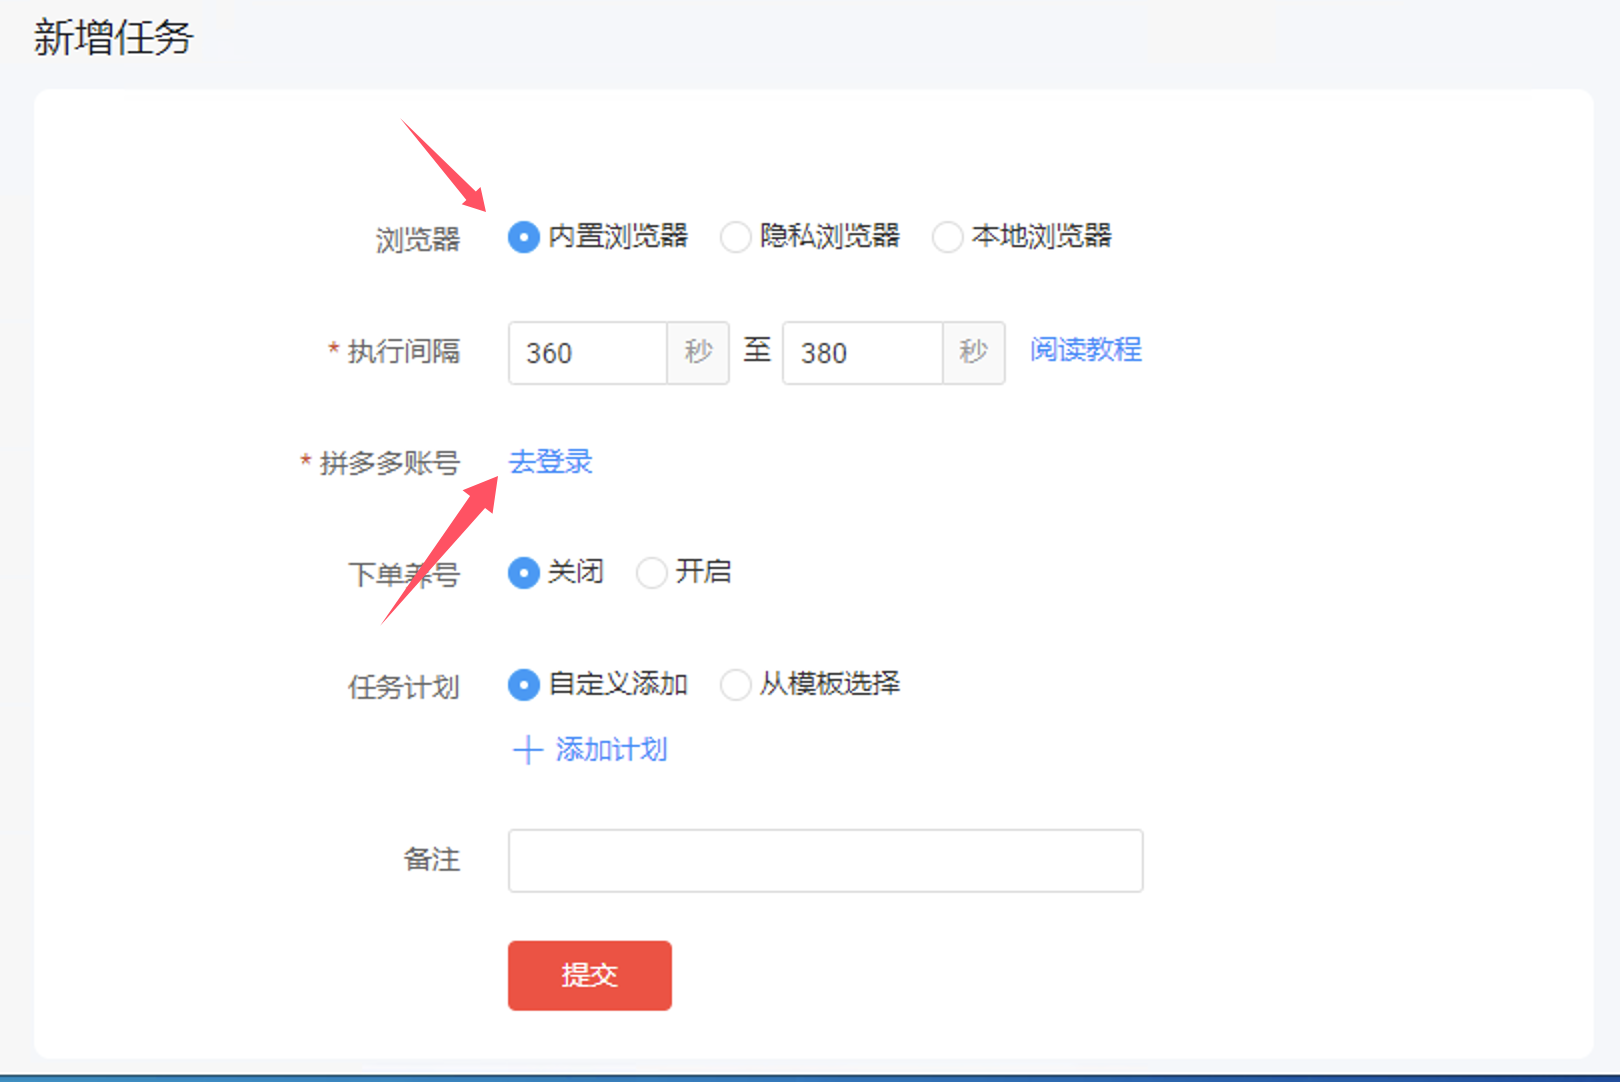Click the plus icon before 添加计划

click(527, 750)
